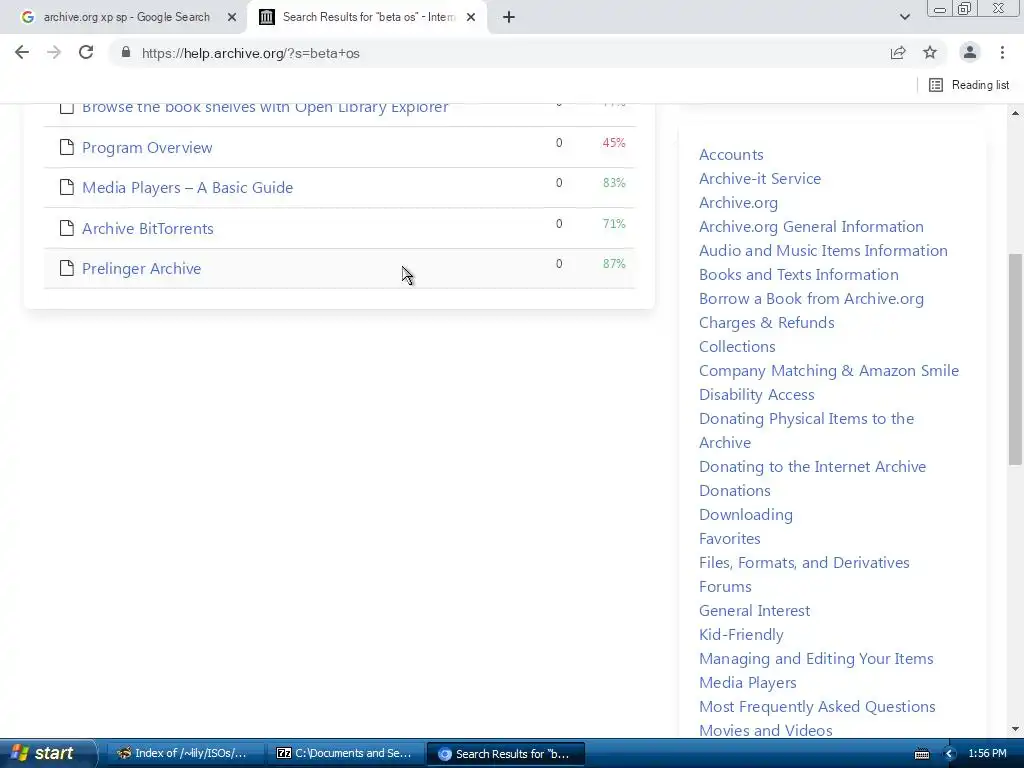Open Managing and Editing Your Items
This screenshot has height=768, width=1024.
816,658
